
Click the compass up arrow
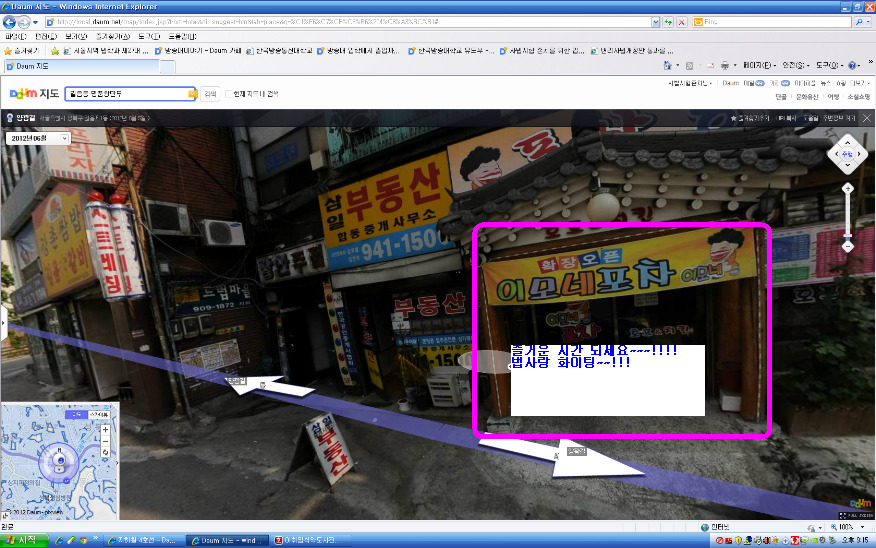848,143
